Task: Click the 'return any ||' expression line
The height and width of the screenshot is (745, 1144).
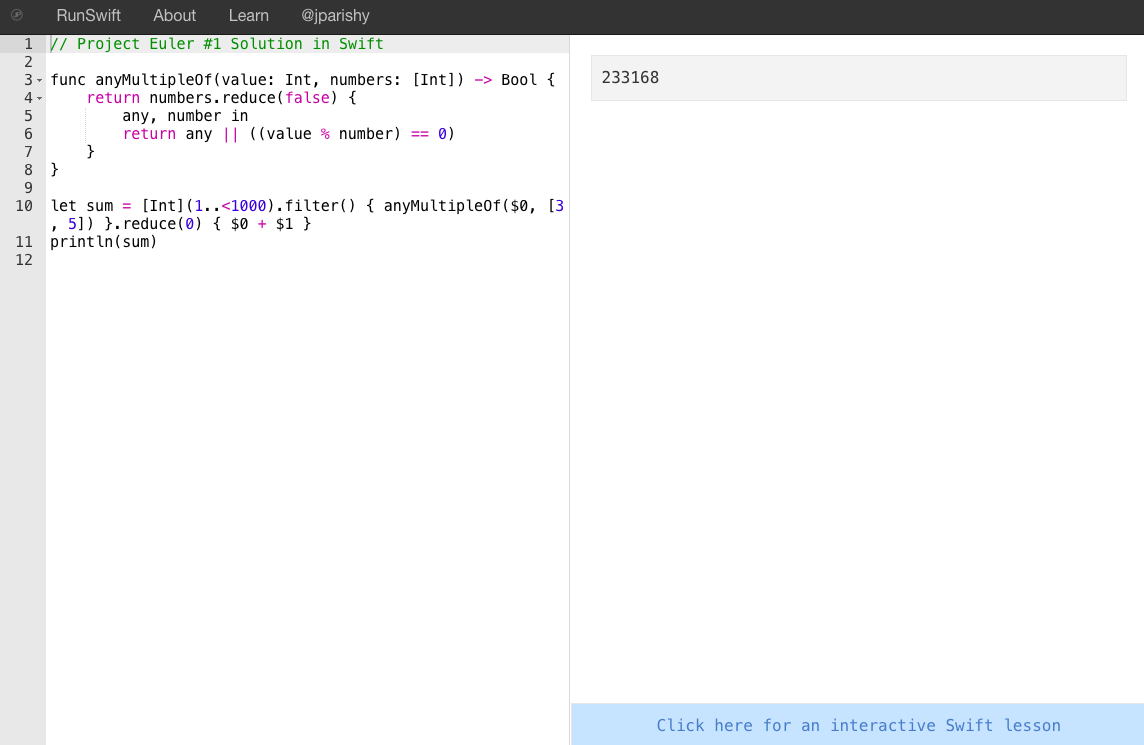Action: pyautogui.click(x=289, y=134)
